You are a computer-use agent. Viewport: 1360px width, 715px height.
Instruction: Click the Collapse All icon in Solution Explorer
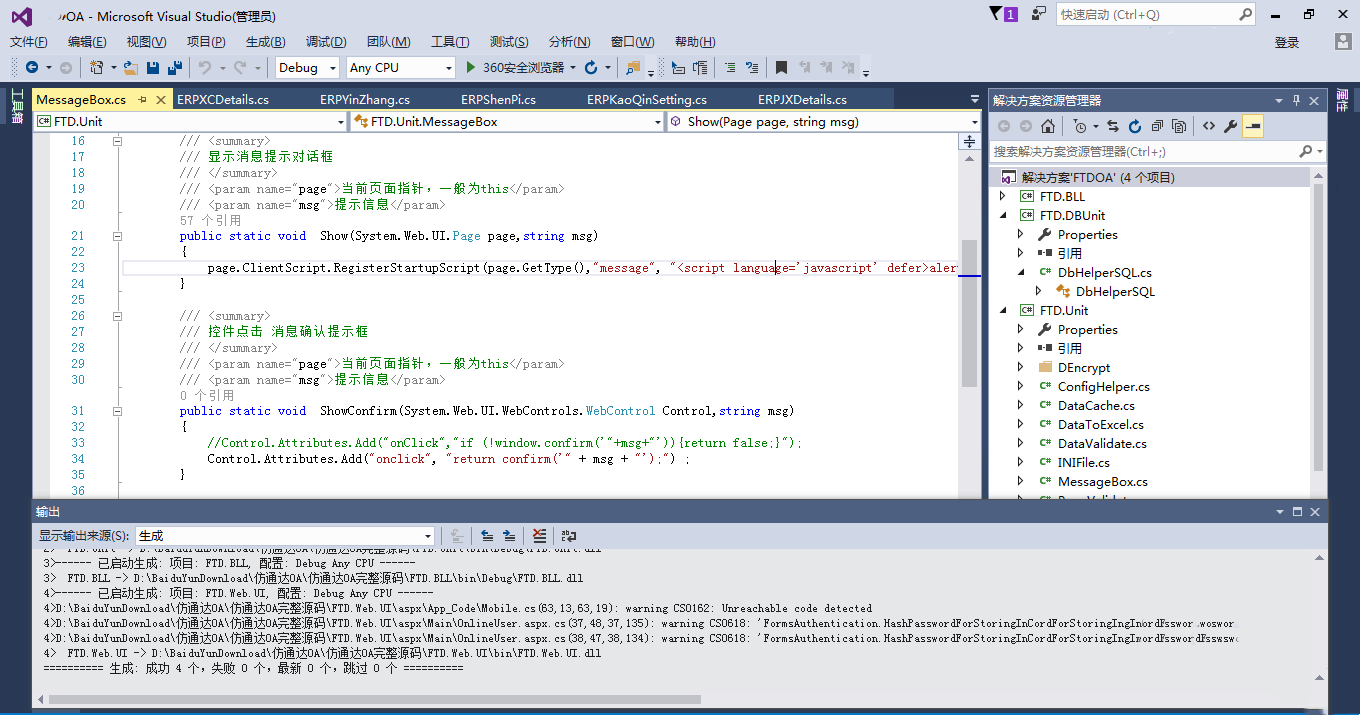coord(1157,126)
